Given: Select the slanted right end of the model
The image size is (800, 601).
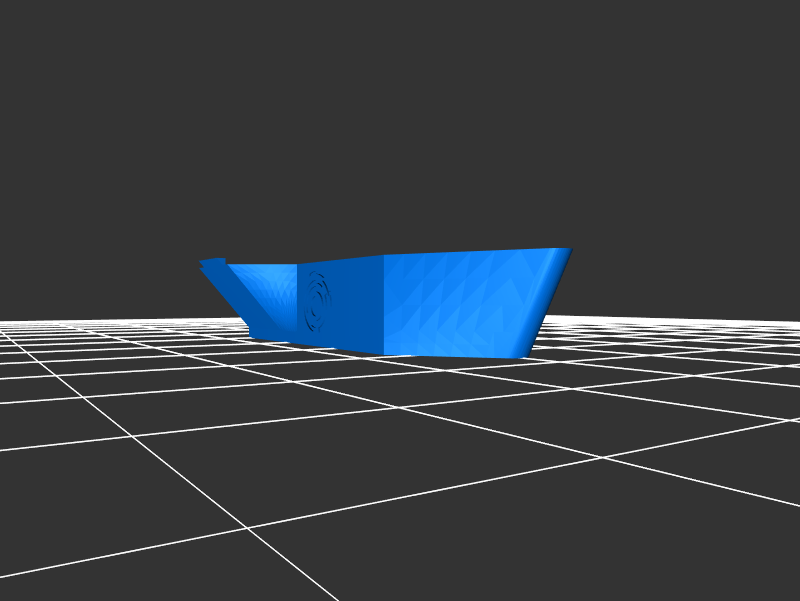Looking at the screenshot, I should click(551, 290).
